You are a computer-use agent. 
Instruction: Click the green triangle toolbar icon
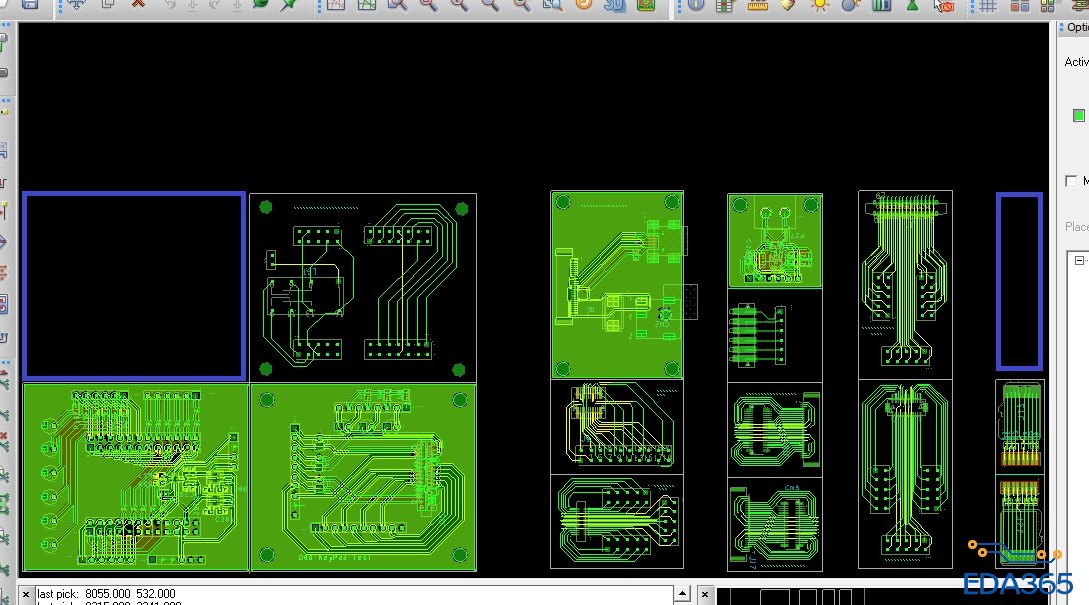pos(913,5)
